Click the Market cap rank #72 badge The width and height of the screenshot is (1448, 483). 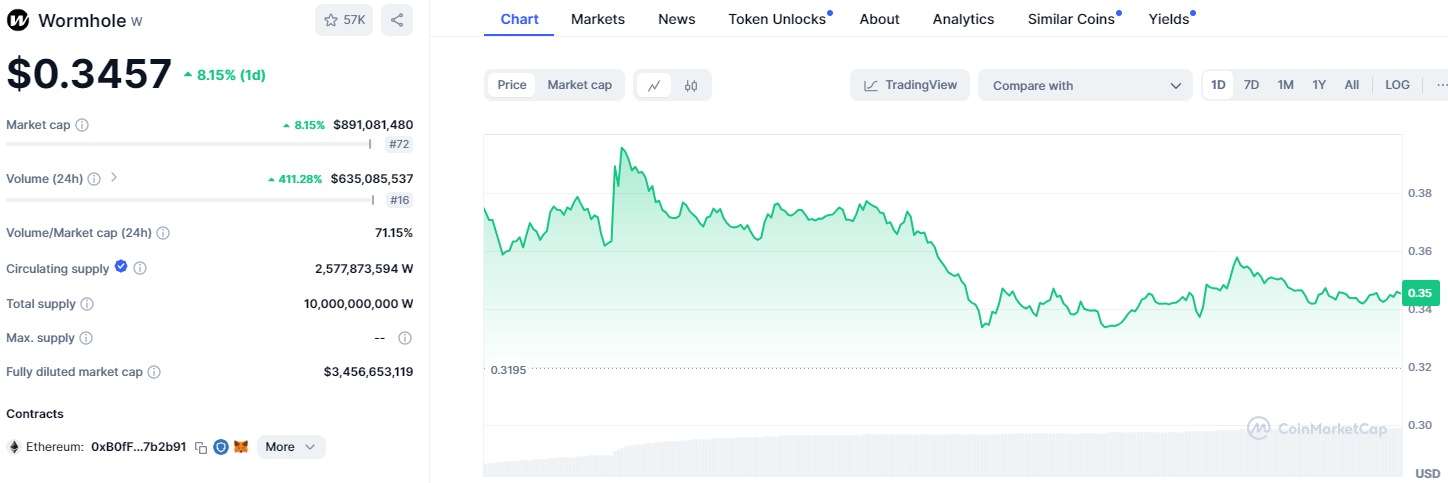[399, 145]
